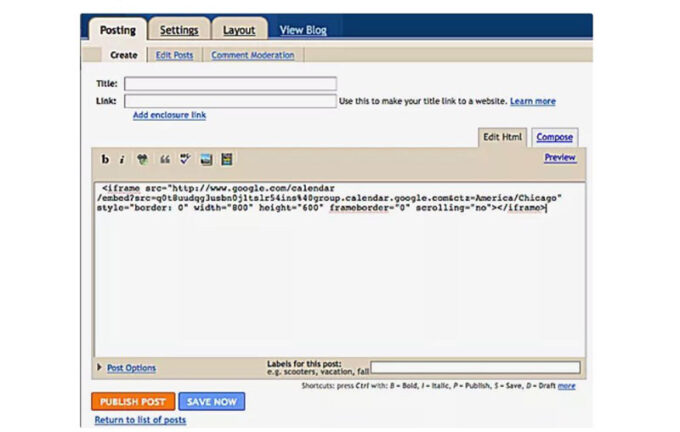
Task: Apply bold formatting with the b icon
Action: coord(105,159)
